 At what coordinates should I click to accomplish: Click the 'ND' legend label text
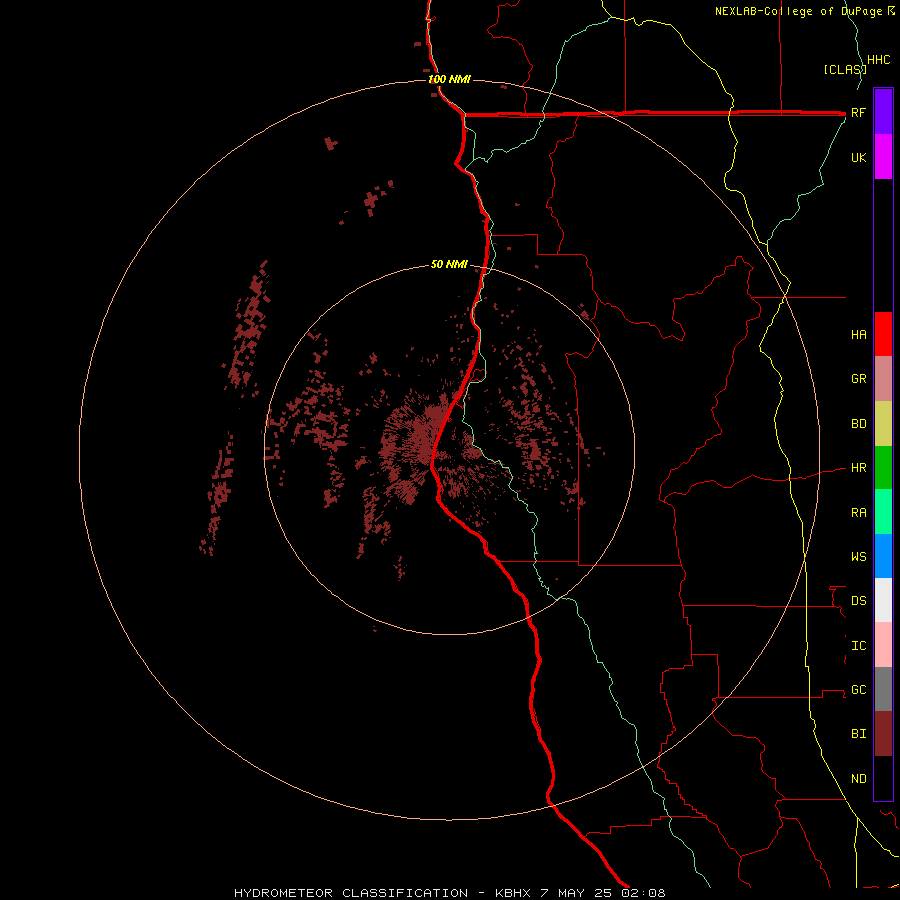[858, 779]
